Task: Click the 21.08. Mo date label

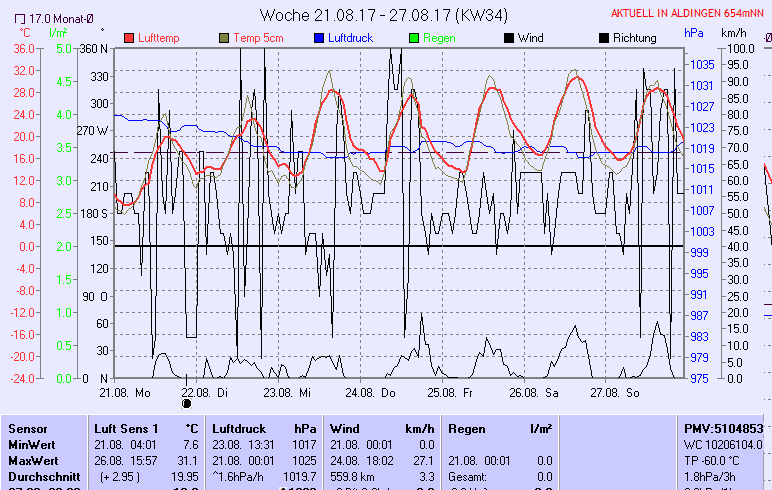Action: 125,392
